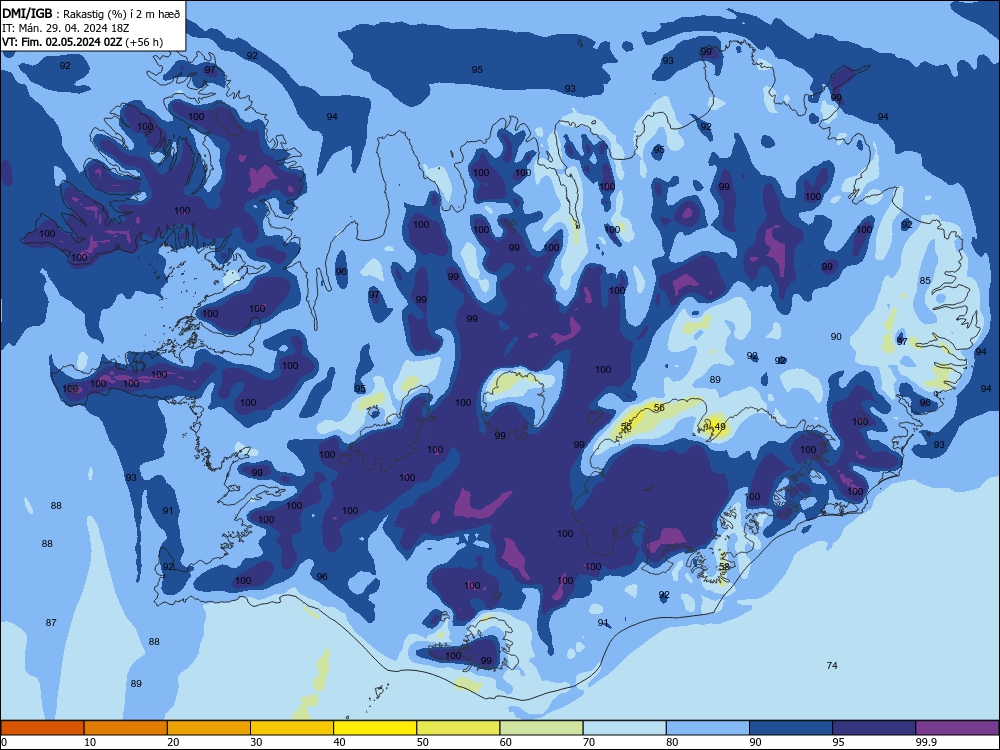Click the map value "74" over the sea

[x=832, y=665]
